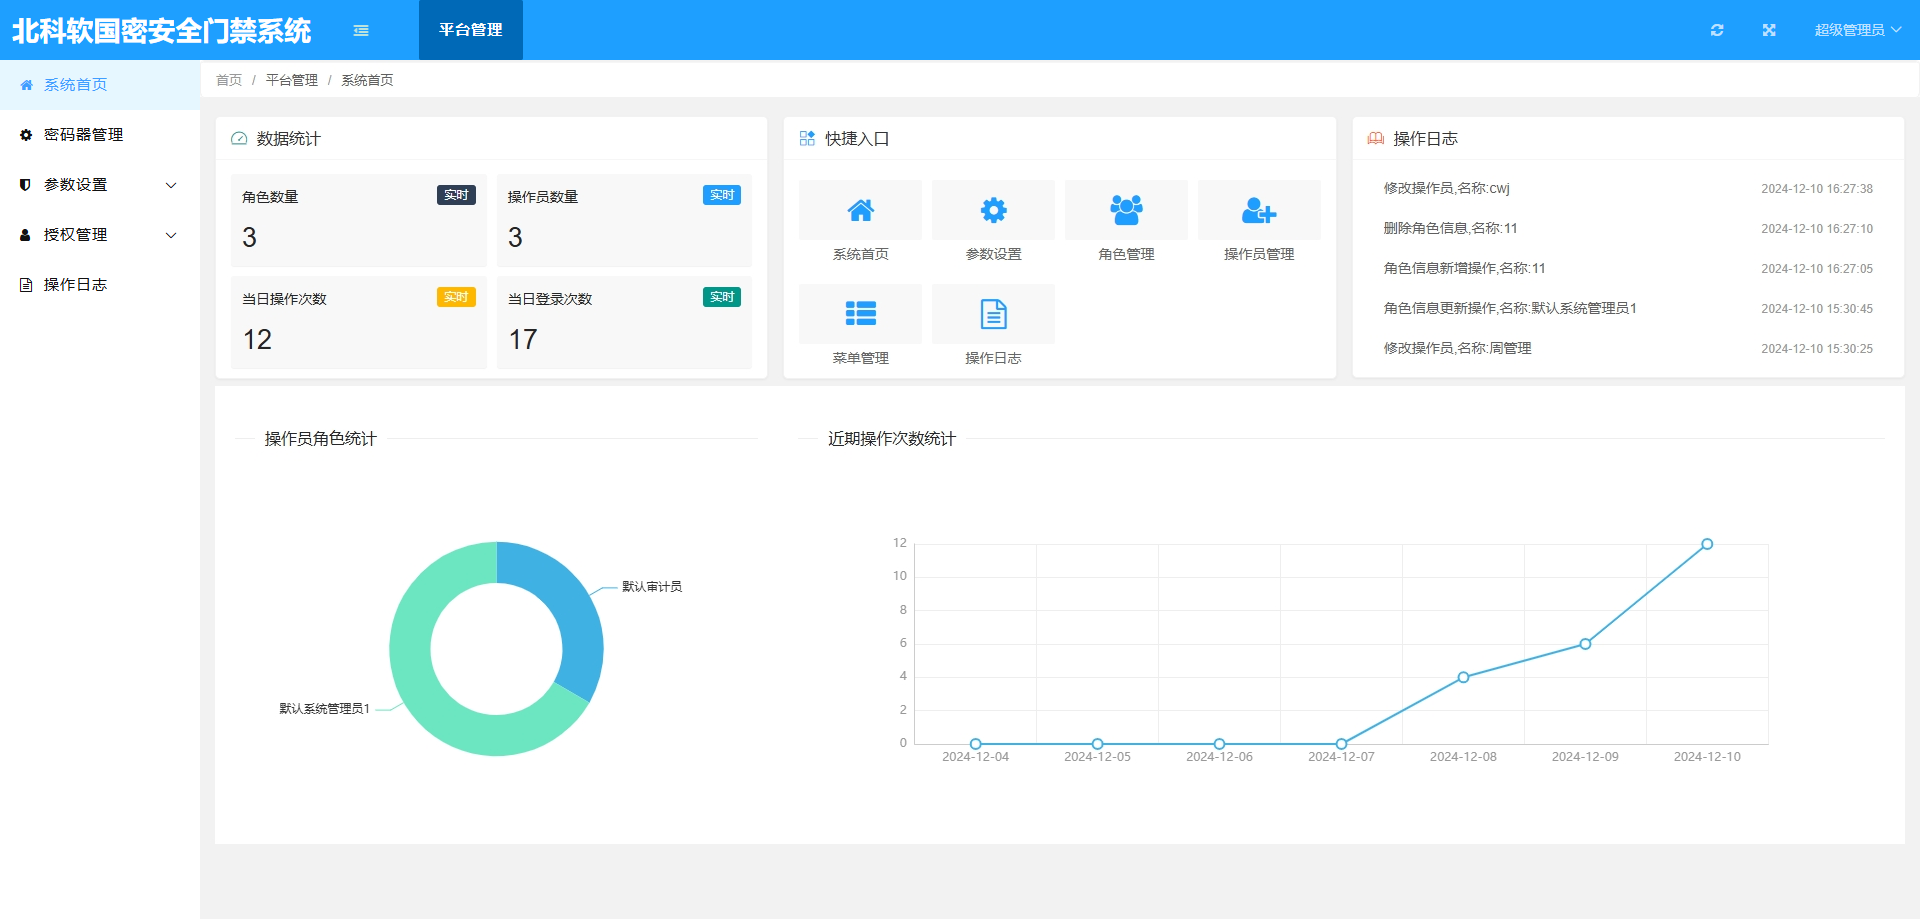Open 系统首页 quick entry house icon
1920x919 pixels.
tap(860, 211)
